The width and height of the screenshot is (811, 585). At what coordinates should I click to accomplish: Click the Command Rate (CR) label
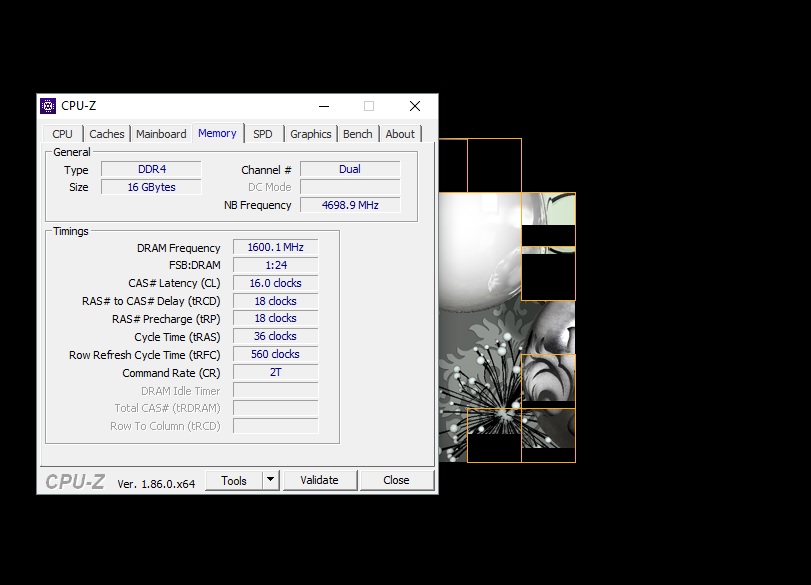(x=171, y=373)
